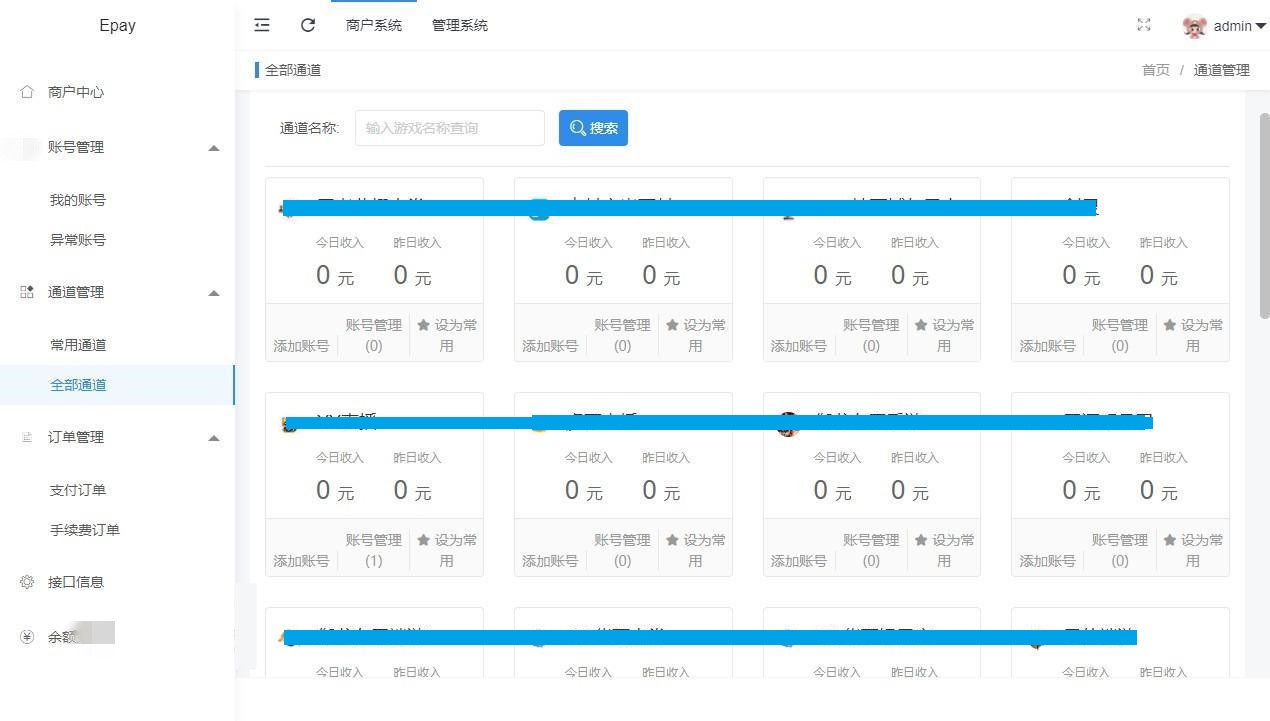Collapse the 订单管理 sidebar section arrow
The image size is (1270, 721).
[213, 438]
